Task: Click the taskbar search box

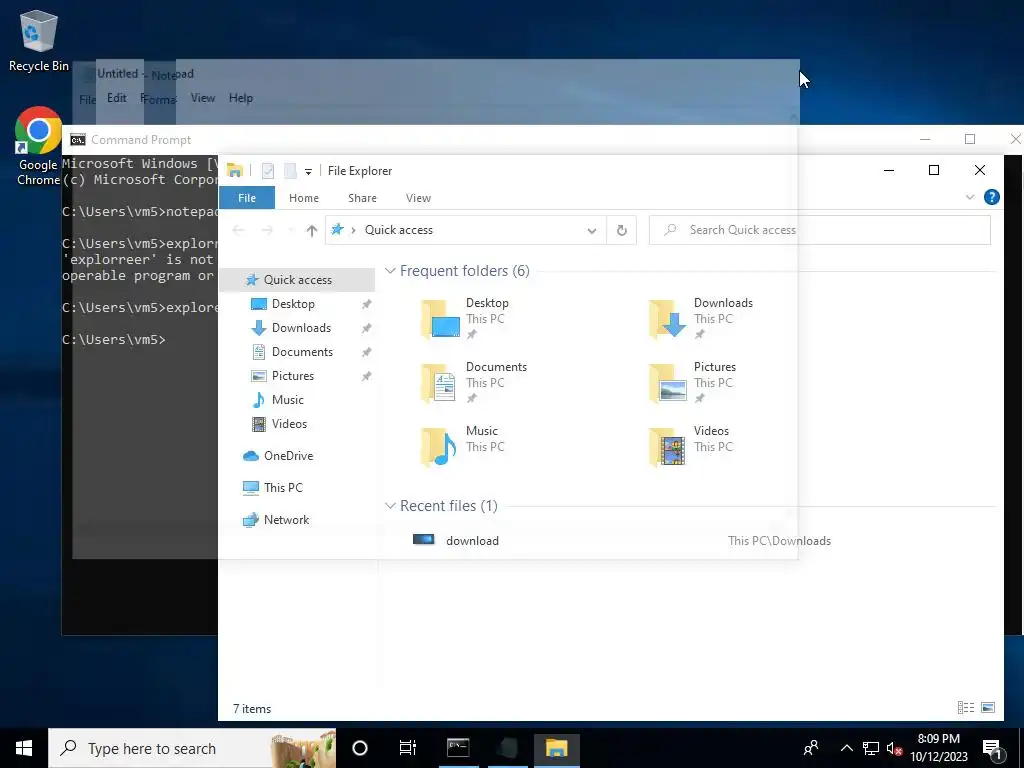Action: coord(192,748)
